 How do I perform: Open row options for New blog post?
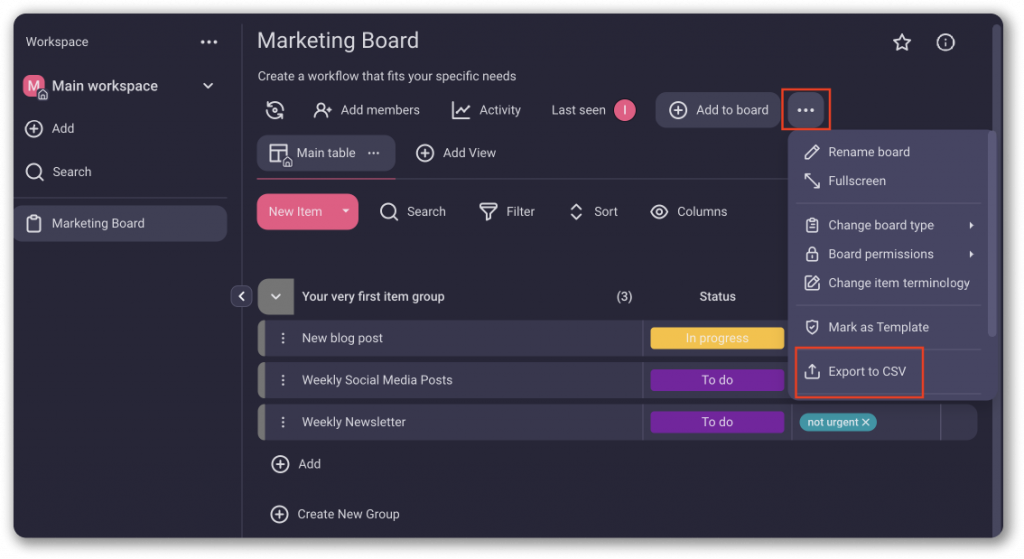[x=283, y=338]
